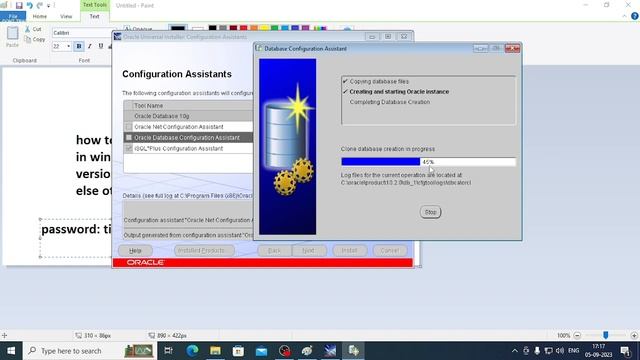Click the 45% clone database progress bar
Viewport: 640px width, 360px height.
coord(429,162)
